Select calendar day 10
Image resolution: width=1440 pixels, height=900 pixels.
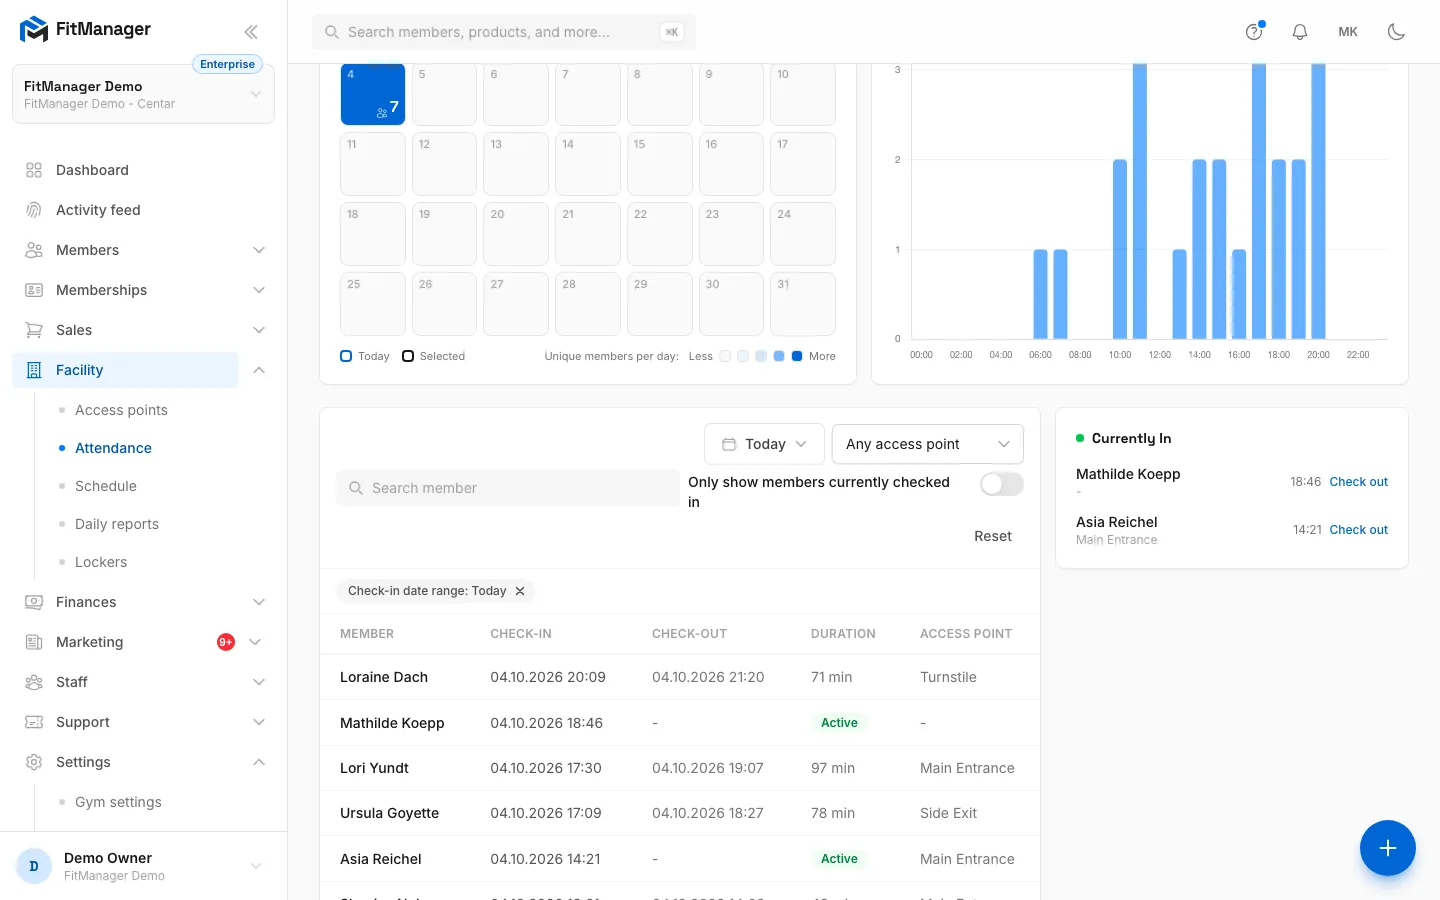click(x=803, y=94)
